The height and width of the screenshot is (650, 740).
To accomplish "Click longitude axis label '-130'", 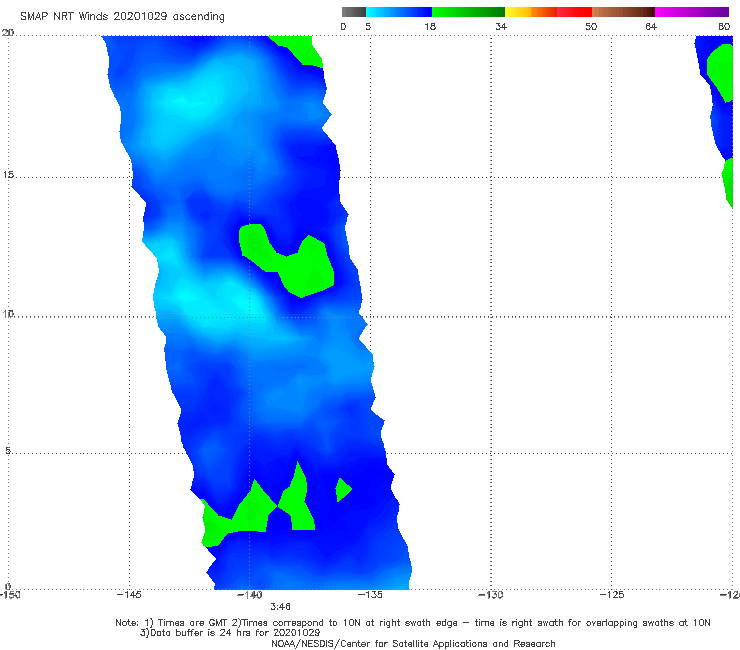I will tap(491, 595).
